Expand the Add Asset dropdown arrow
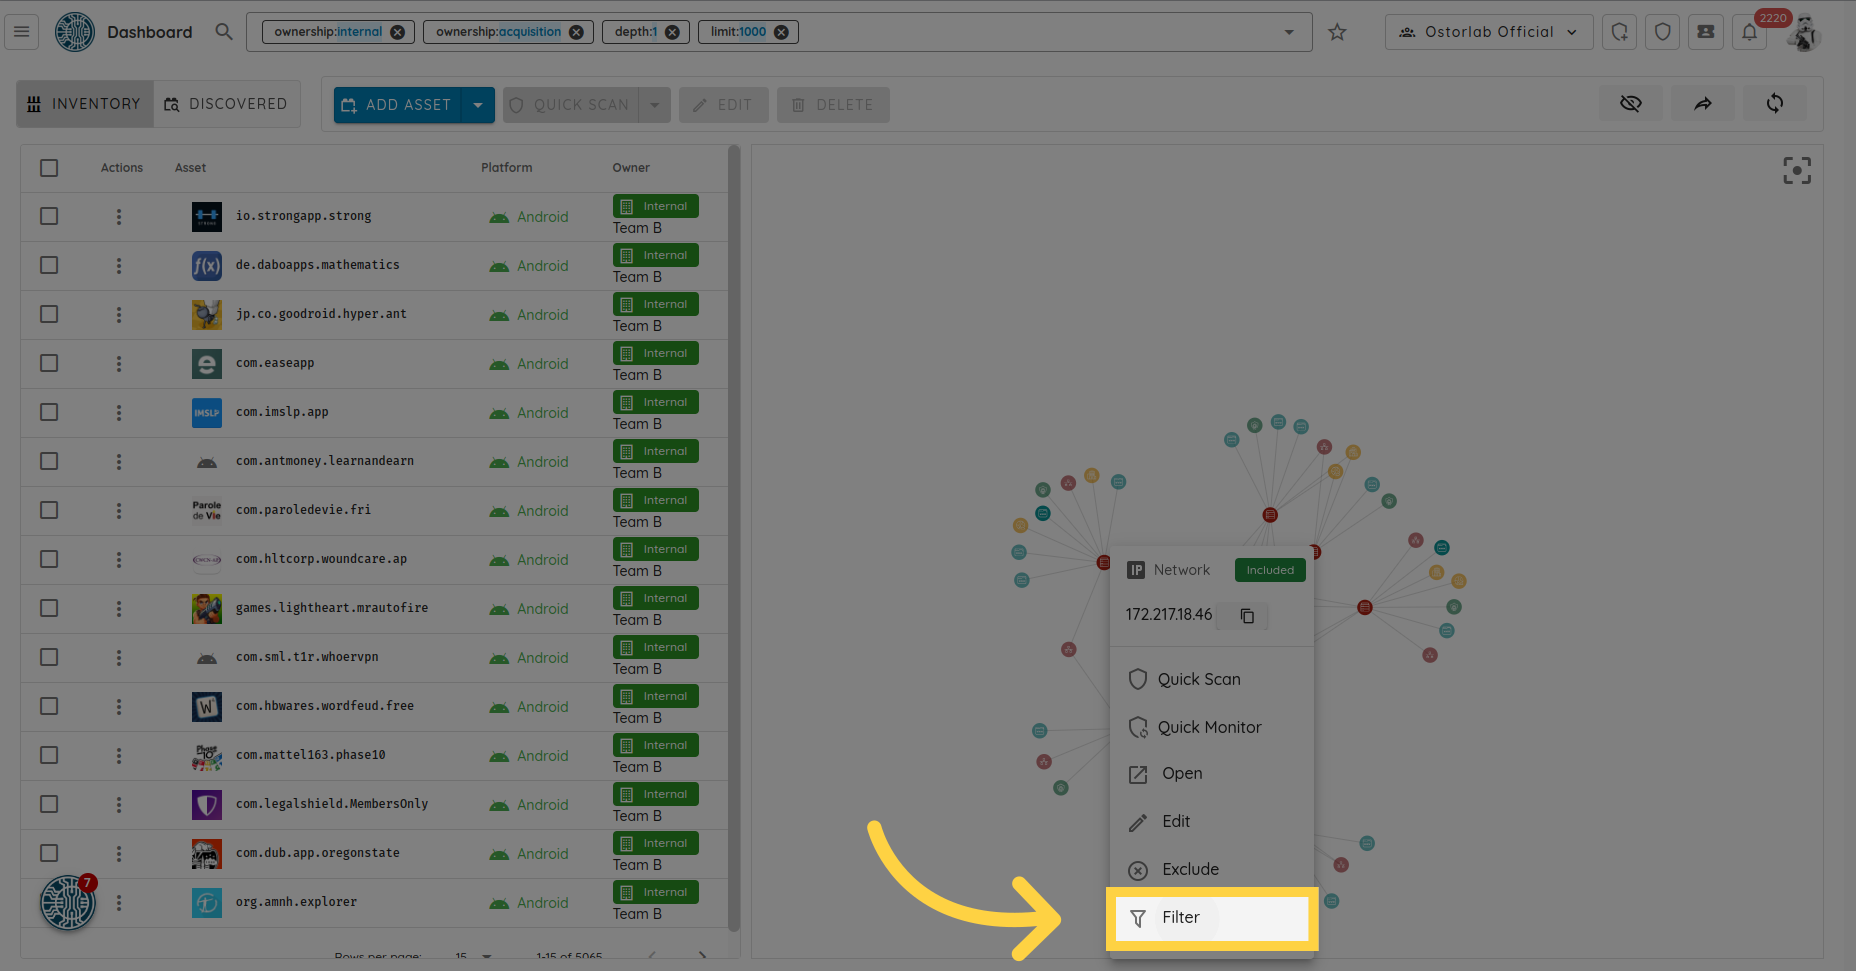The width and height of the screenshot is (1856, 971). coord(478,105)
